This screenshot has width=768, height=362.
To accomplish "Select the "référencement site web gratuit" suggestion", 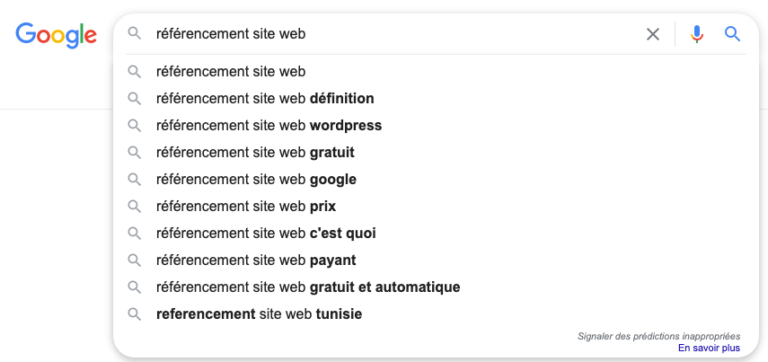I will tap(436, 153).
